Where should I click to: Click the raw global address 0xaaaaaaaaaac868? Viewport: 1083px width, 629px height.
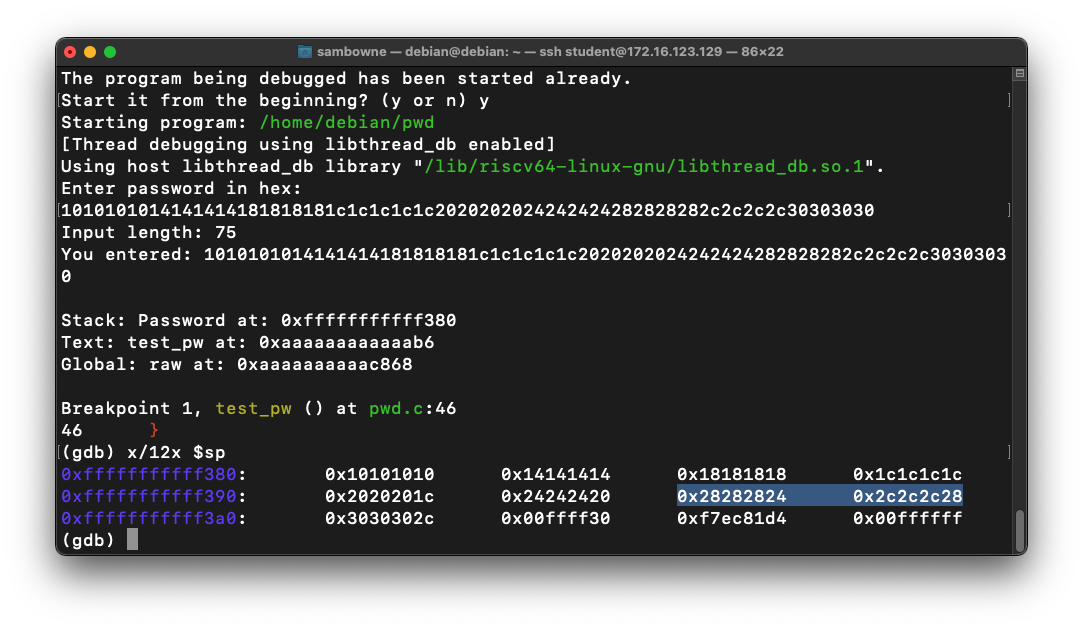tap(325, 365)
